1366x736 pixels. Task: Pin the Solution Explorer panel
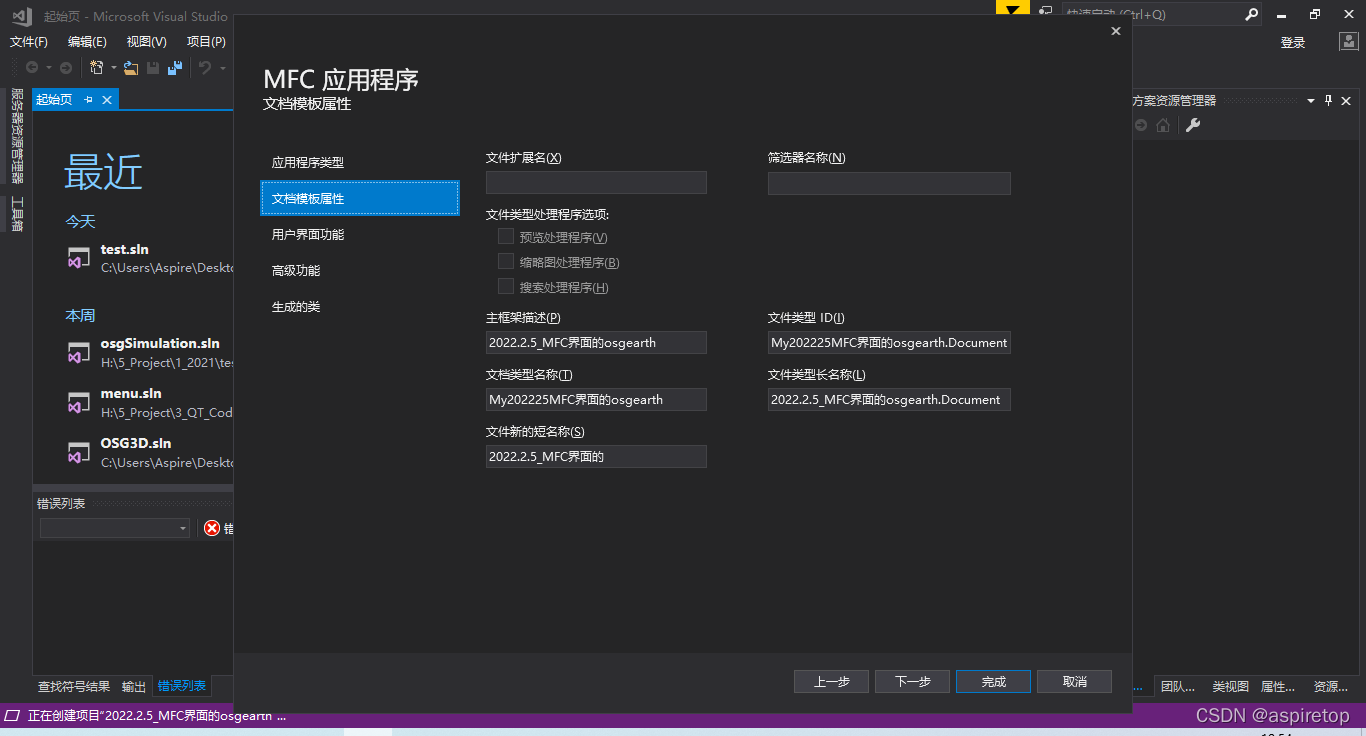(x=1329, y=100)
